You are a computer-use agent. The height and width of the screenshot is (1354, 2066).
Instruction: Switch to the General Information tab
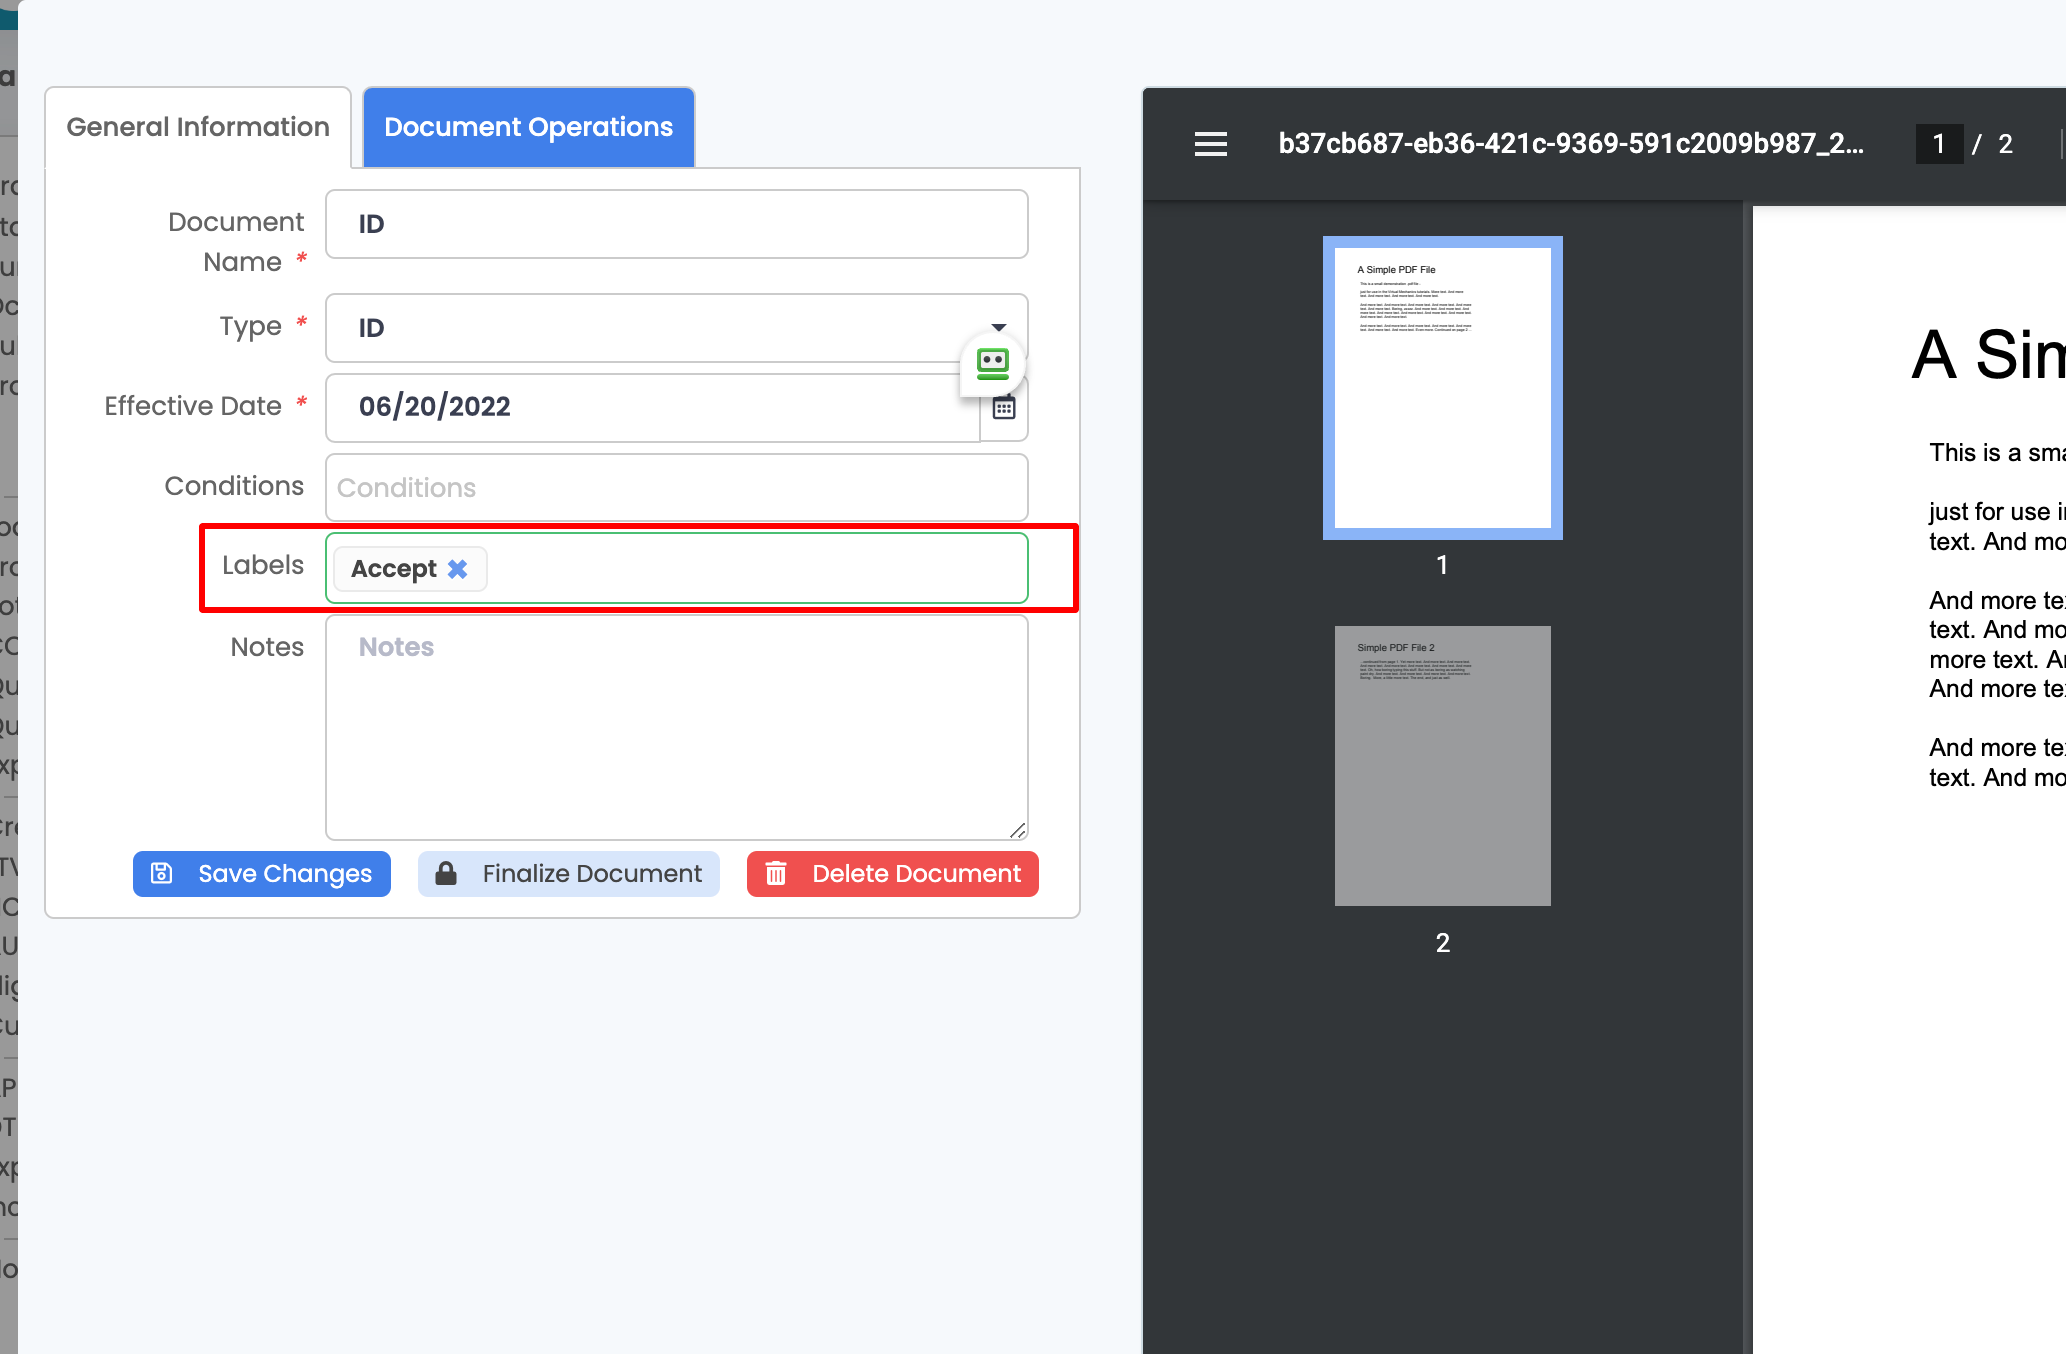pos(198,127)
